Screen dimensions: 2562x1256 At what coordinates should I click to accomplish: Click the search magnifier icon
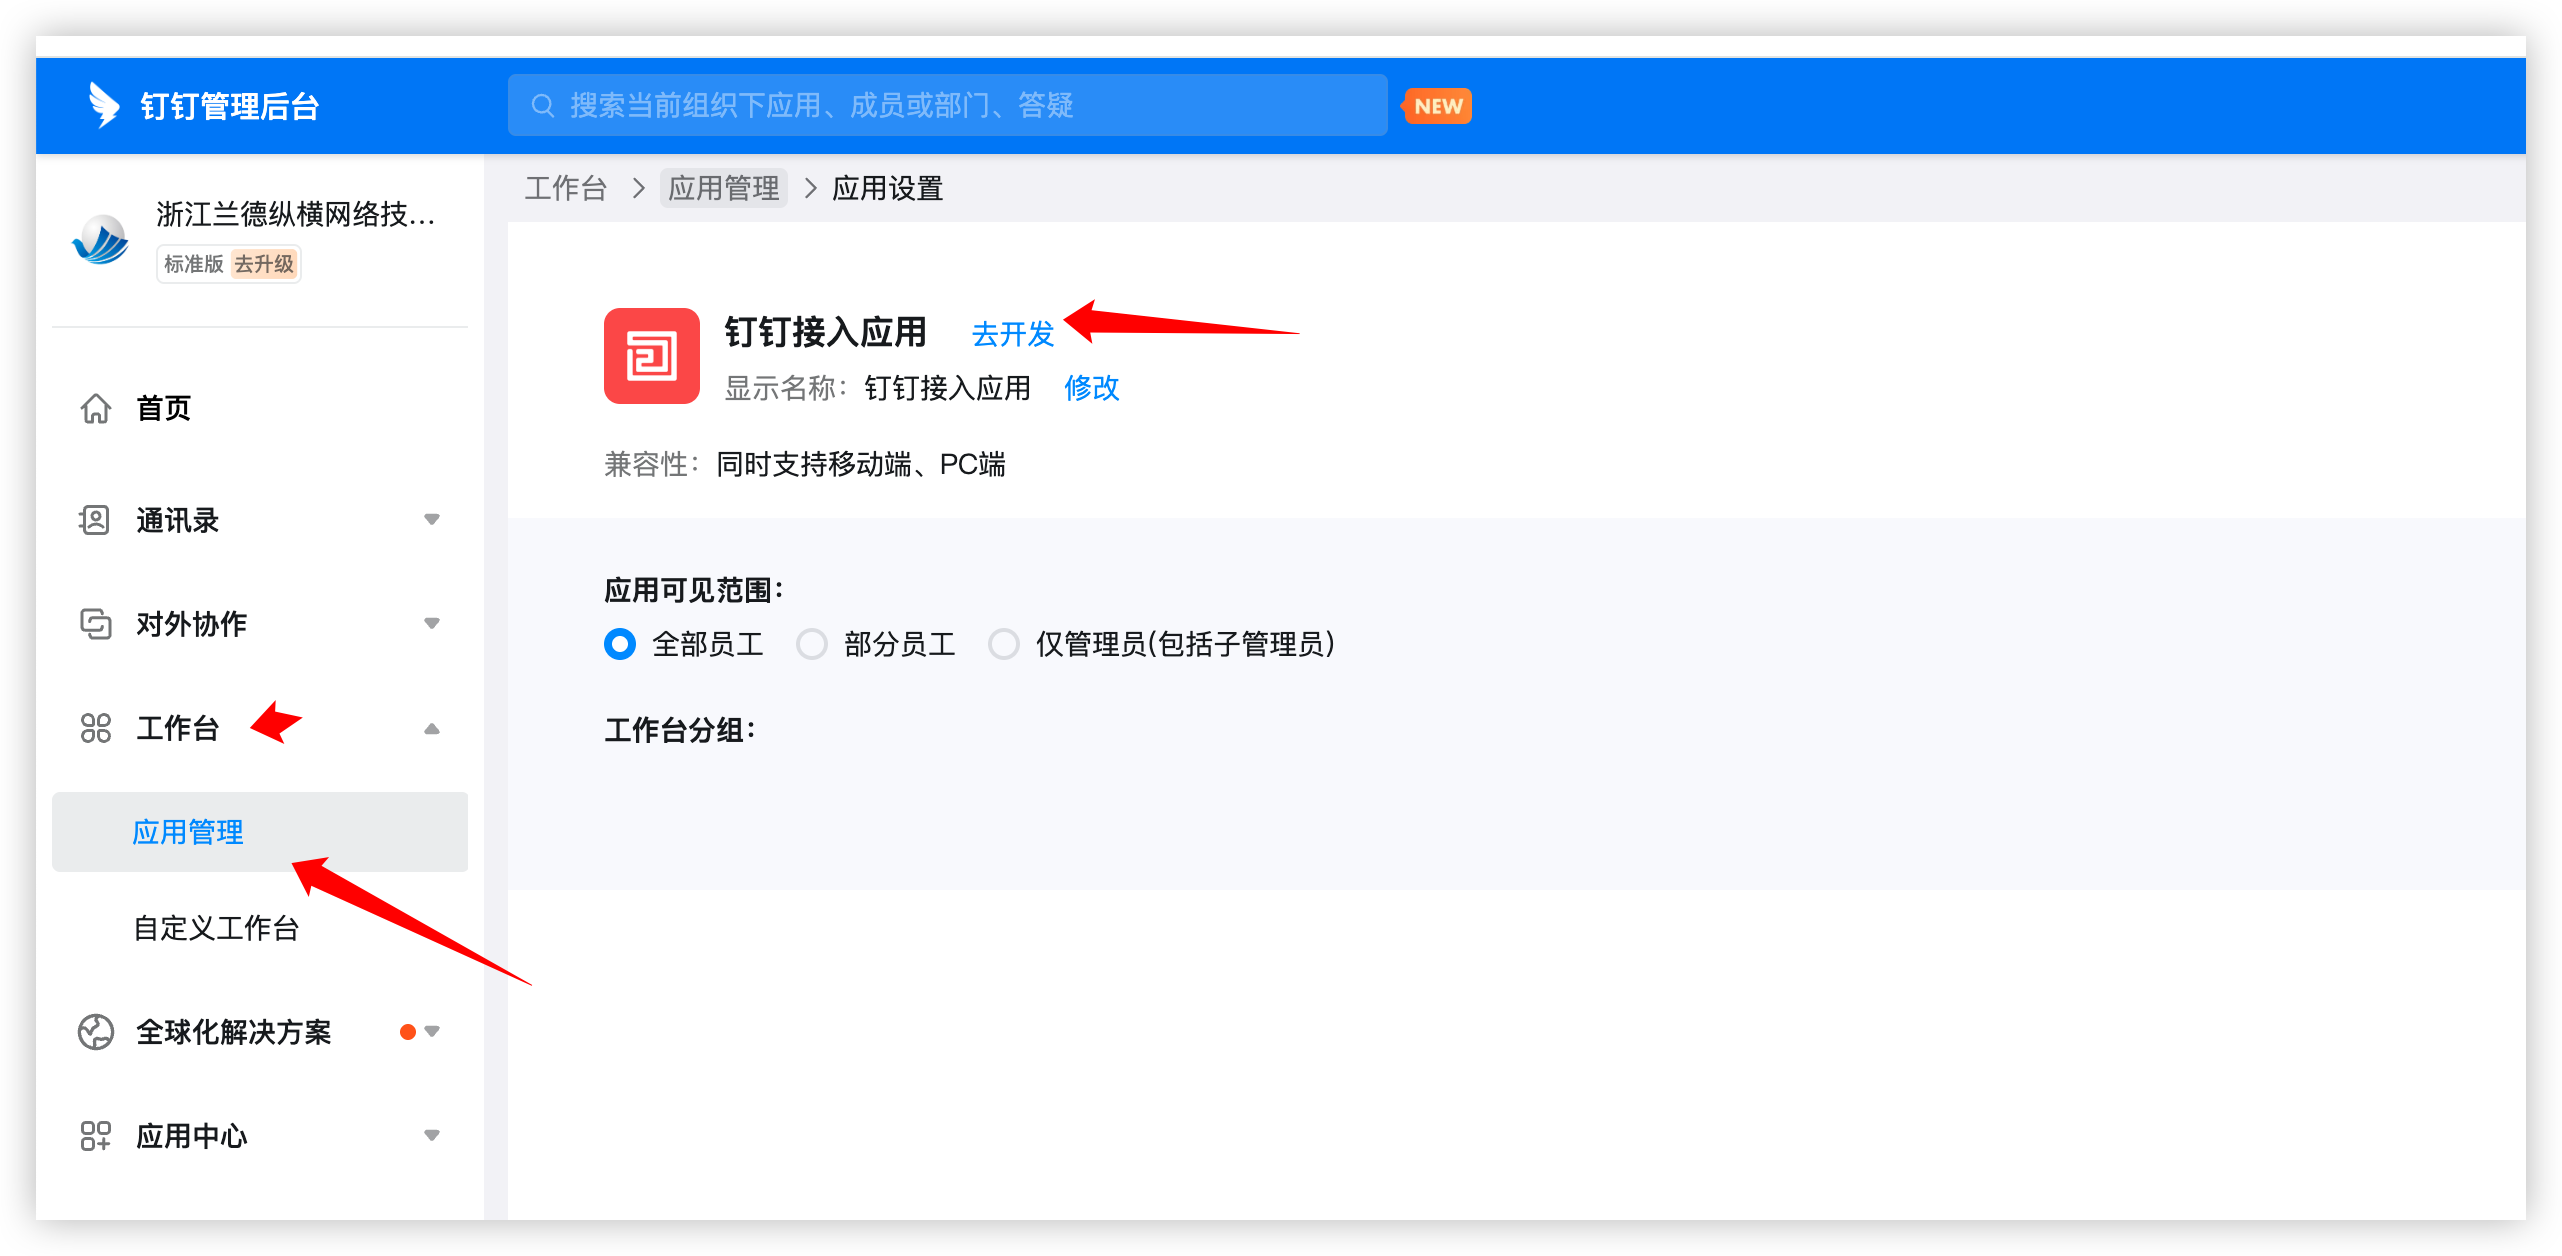[x=543, y=105]
